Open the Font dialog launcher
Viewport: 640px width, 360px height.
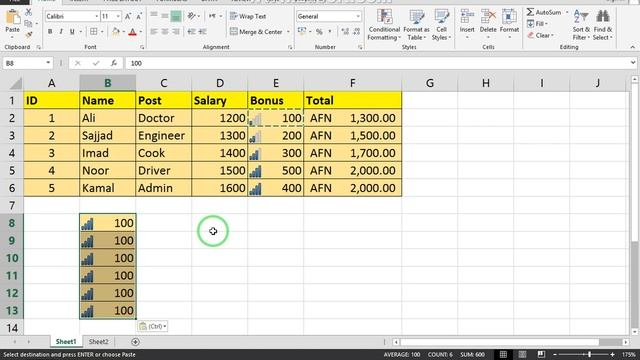tap(142, 47)
